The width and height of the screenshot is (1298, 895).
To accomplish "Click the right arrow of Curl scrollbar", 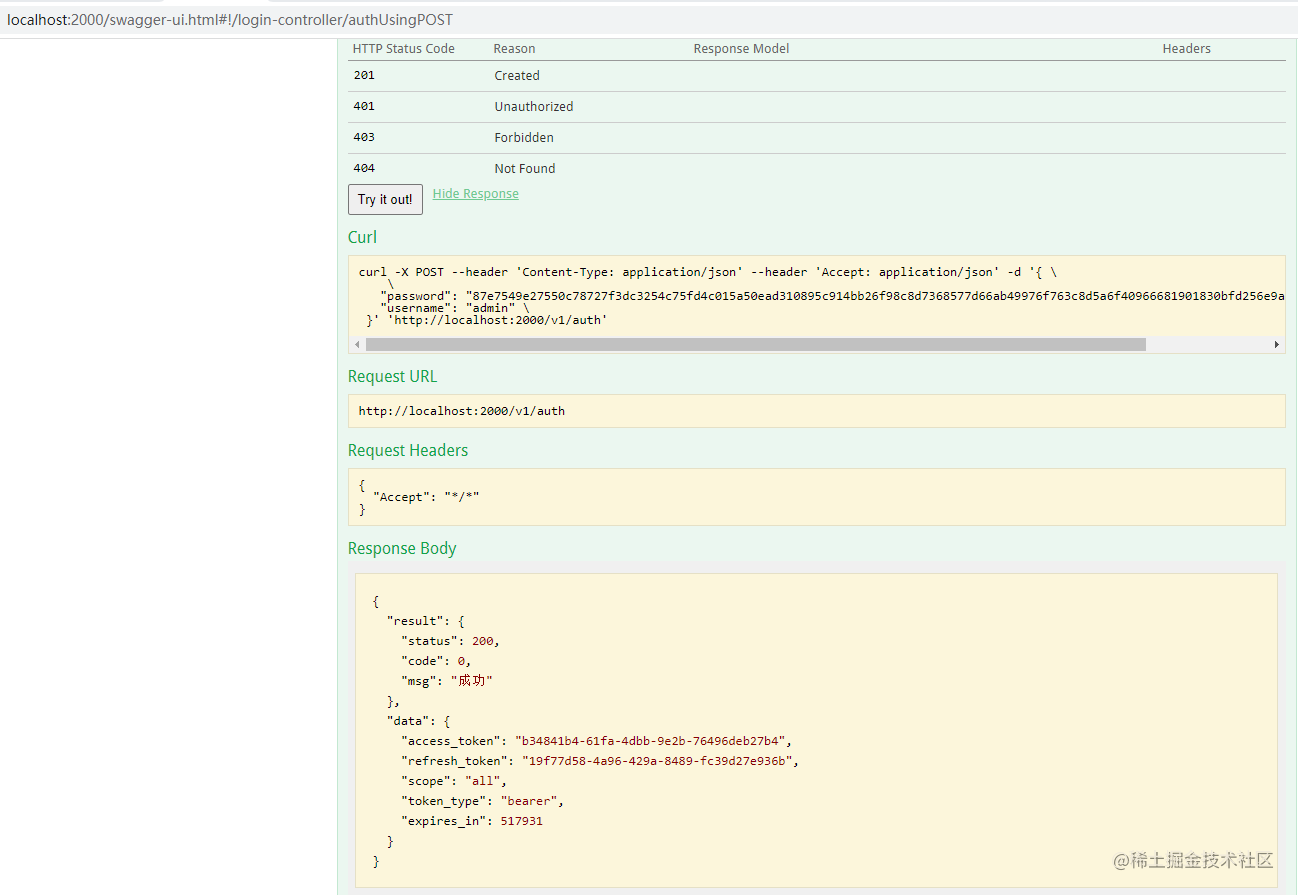I will coord(1276,344).
